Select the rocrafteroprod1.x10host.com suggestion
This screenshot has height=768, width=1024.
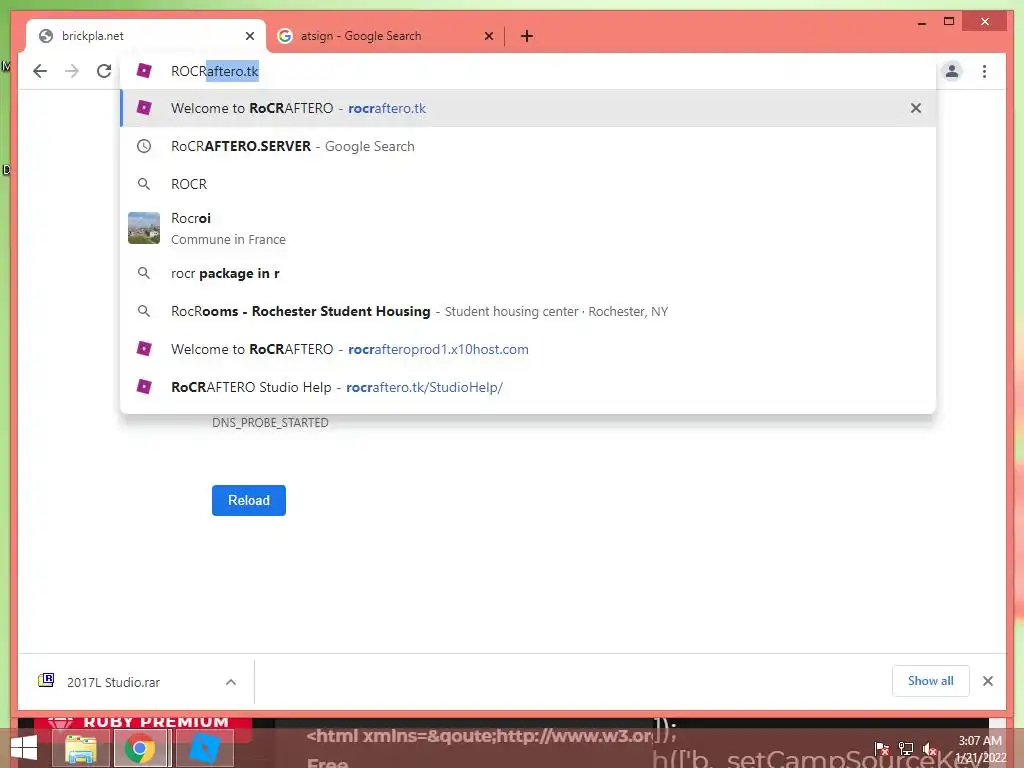click(528, 349)
